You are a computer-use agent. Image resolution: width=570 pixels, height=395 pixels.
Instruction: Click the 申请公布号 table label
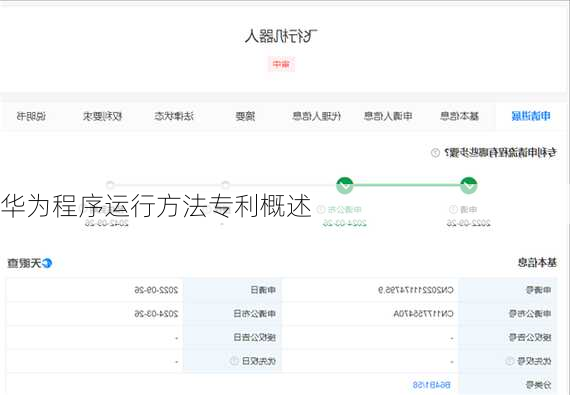pyautogui.click(x=530, y=314)
